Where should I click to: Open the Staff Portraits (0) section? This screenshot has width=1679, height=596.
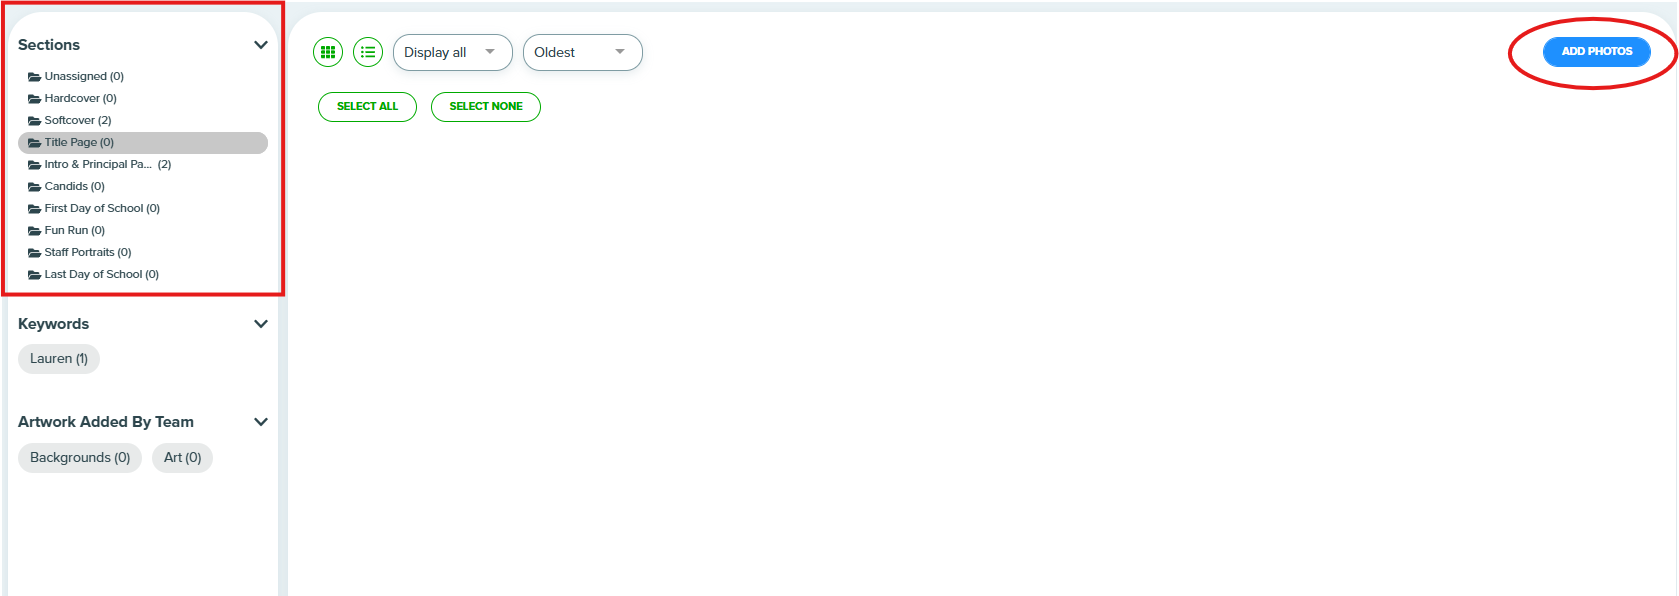click(80, 252)
